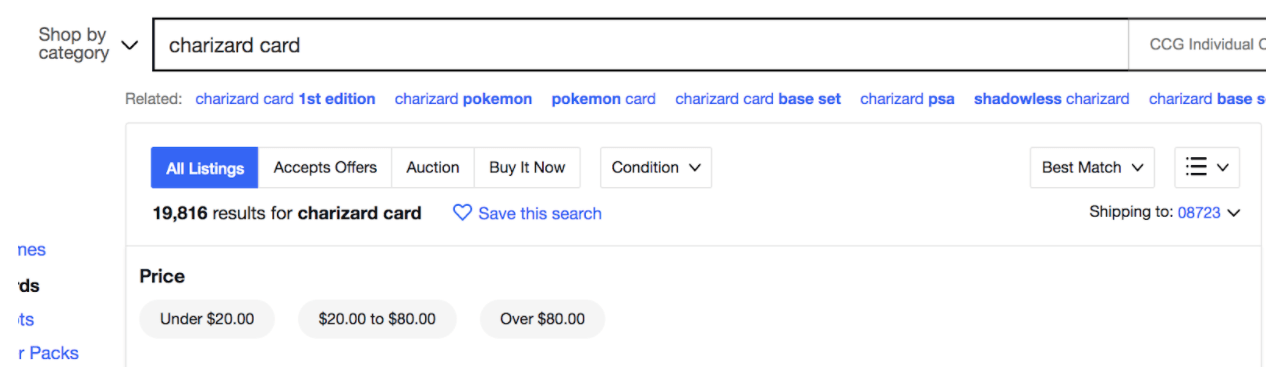The image size is (1276, 390).
Task: Click Save this search link
Action: coord(540,213)
